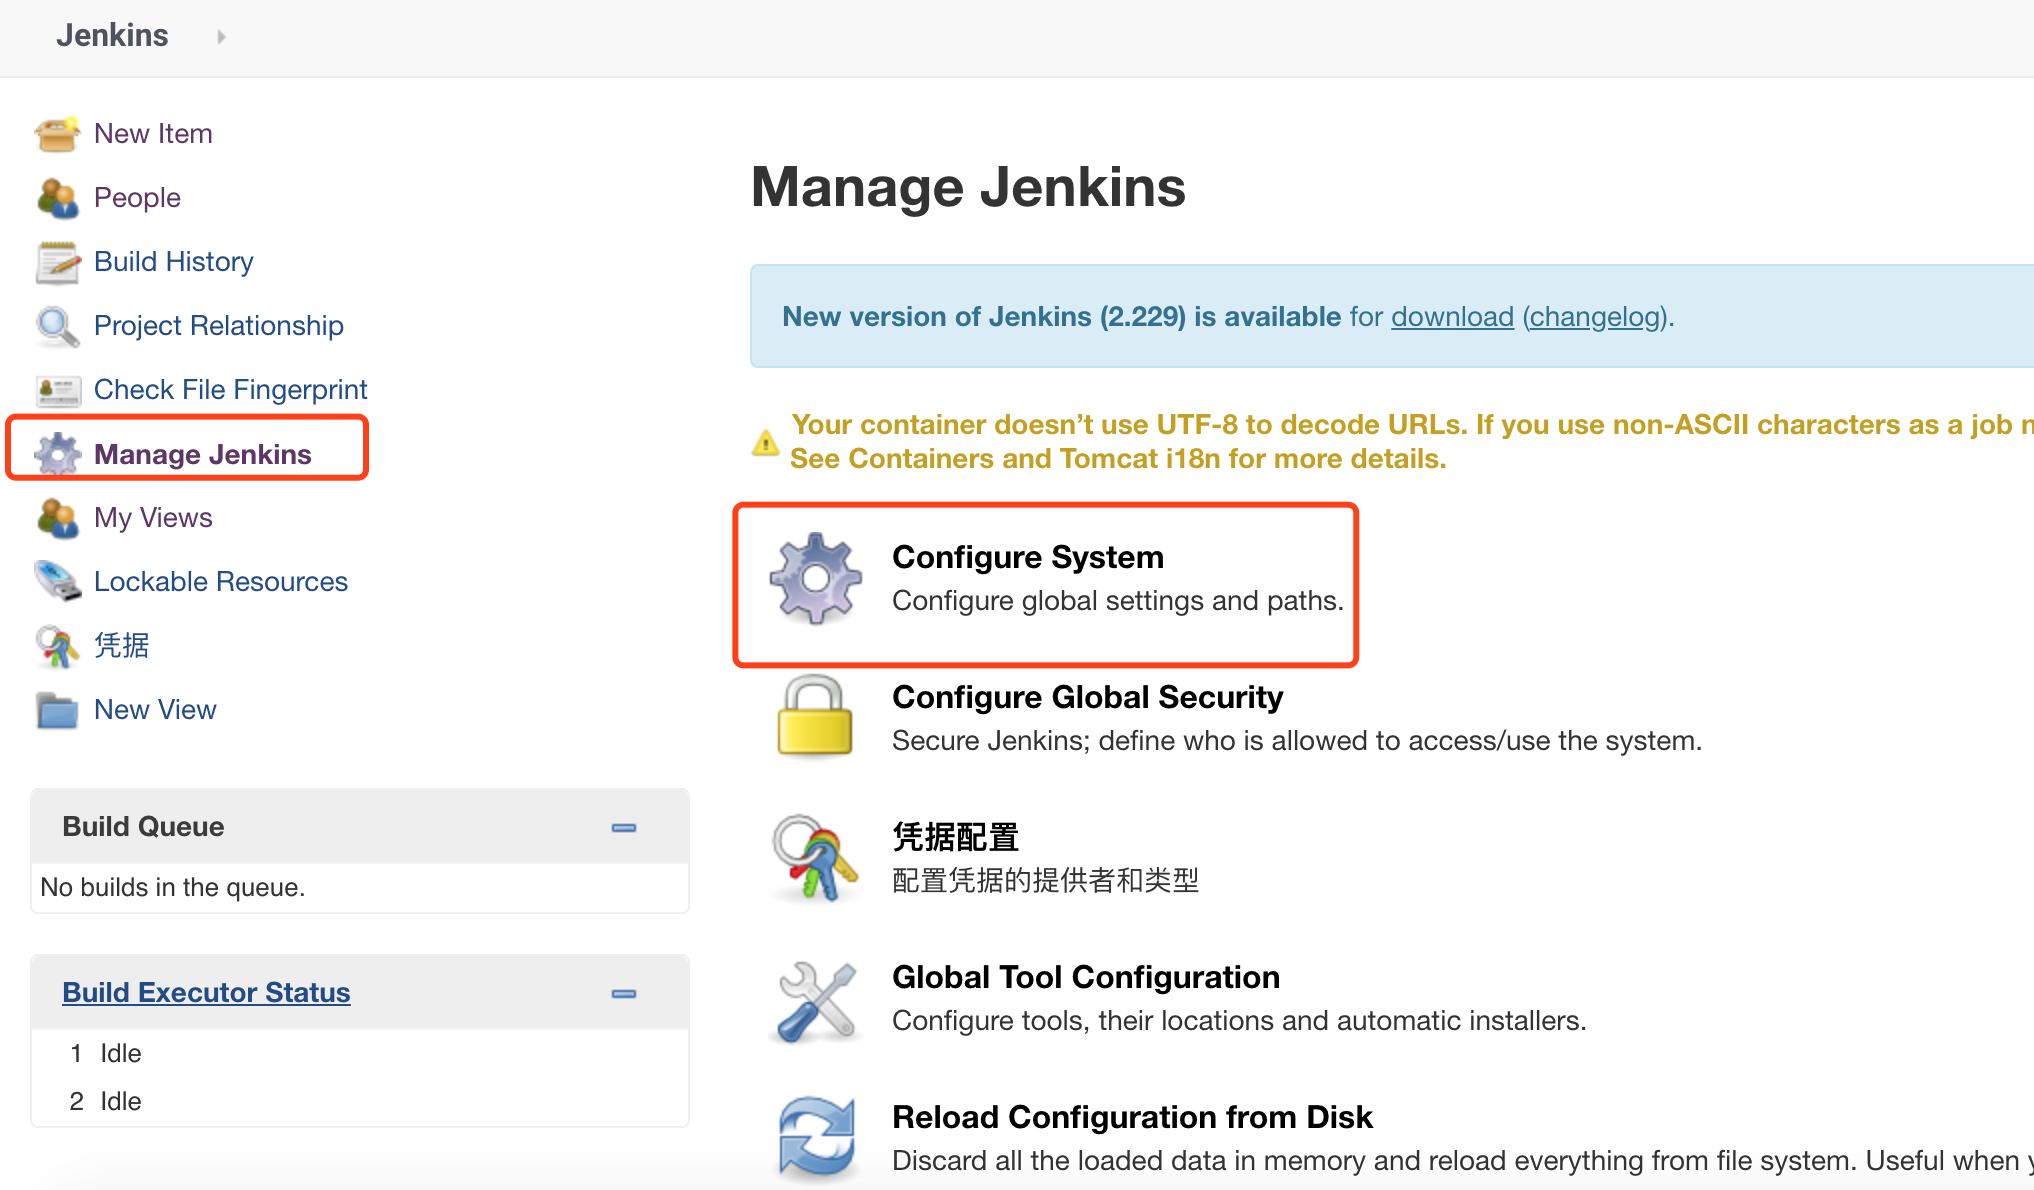Click the Build Queue panel title
2034x1190 pixels.
click(x=143, y=826)
